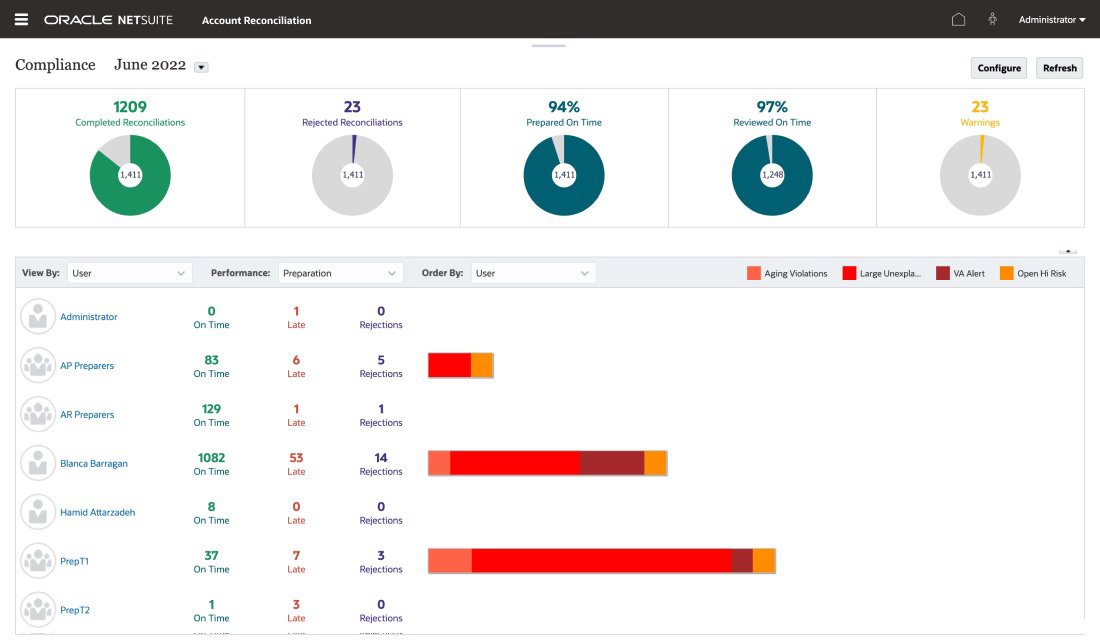This screenshot has width=1100, height=643.
Task: Click the Administrator profile picture for Blanca Barragan
Action: click(x=39, y=462)
